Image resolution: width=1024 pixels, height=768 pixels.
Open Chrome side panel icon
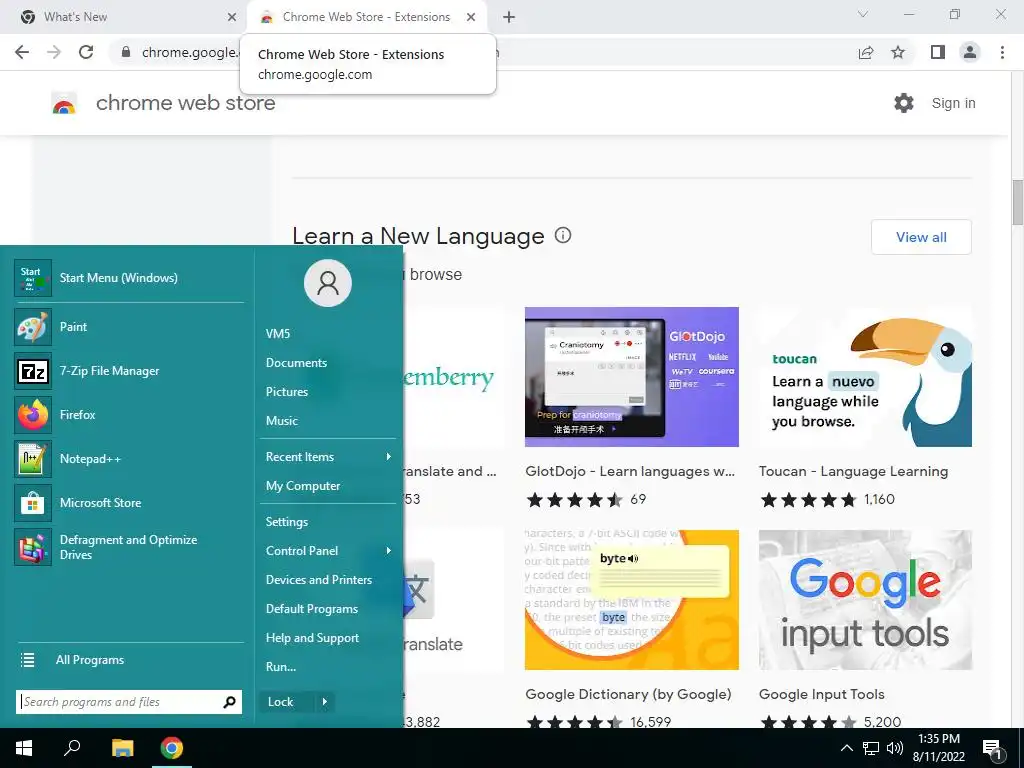[x=938, y=52]
